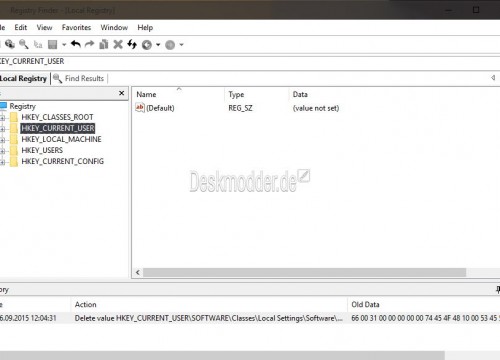The height and width of the screenshot is (360, 500).
Task: Select the Delete value history entry
Action: 209,318
